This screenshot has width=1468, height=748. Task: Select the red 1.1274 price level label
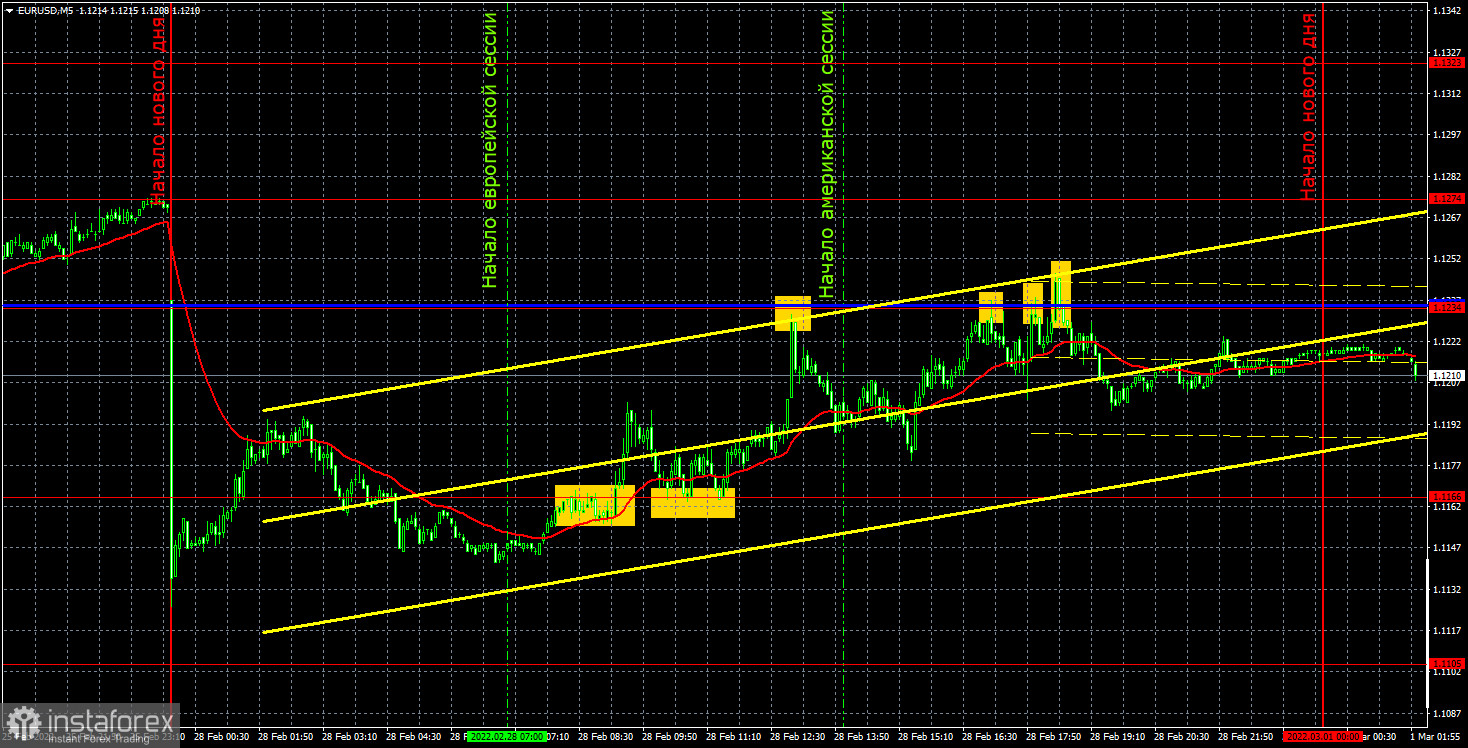point(1448,198)
